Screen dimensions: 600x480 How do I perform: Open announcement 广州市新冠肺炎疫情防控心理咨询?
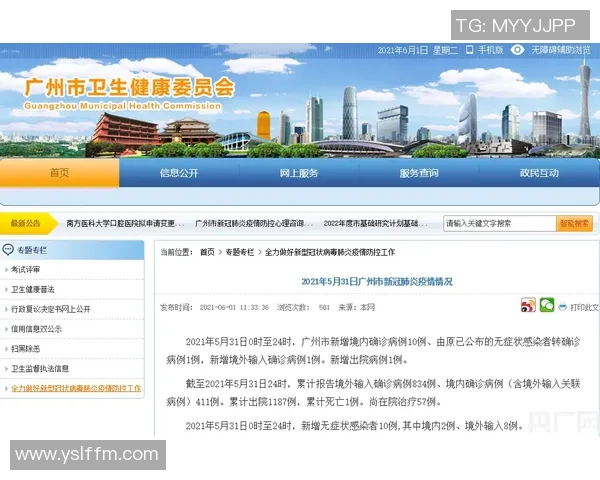254,223
